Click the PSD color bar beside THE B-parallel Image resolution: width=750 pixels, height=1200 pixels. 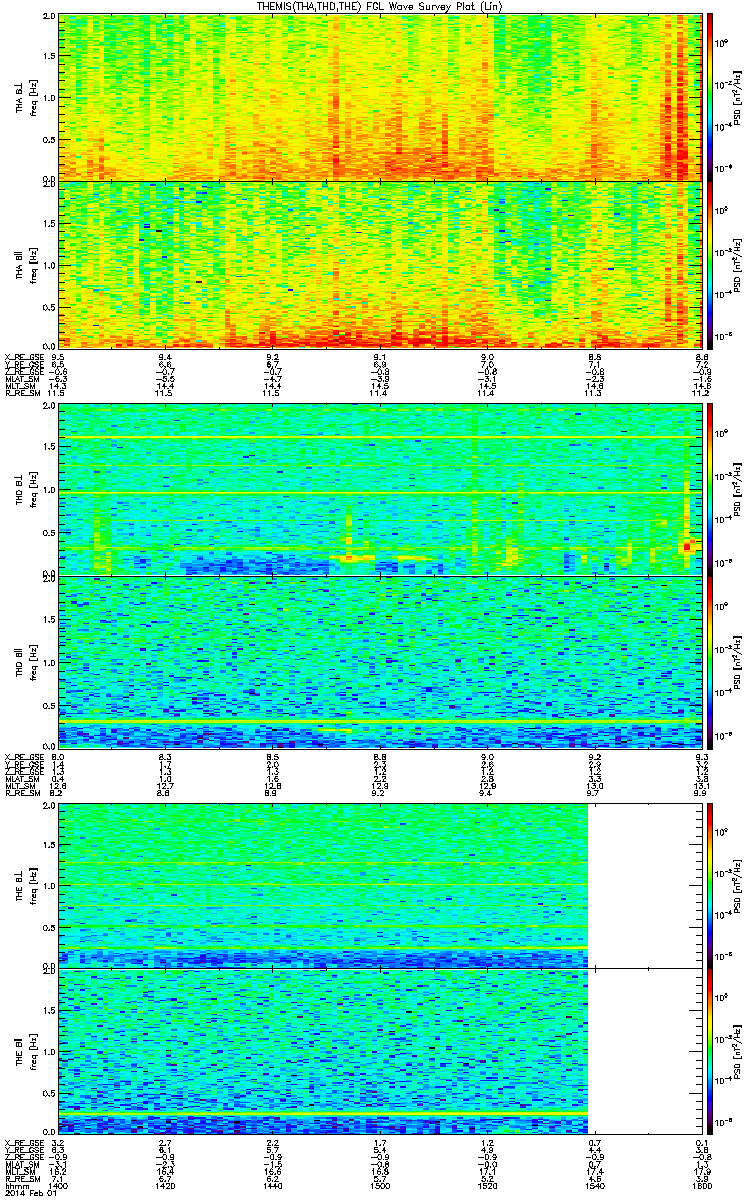(x=711, y=1051)
